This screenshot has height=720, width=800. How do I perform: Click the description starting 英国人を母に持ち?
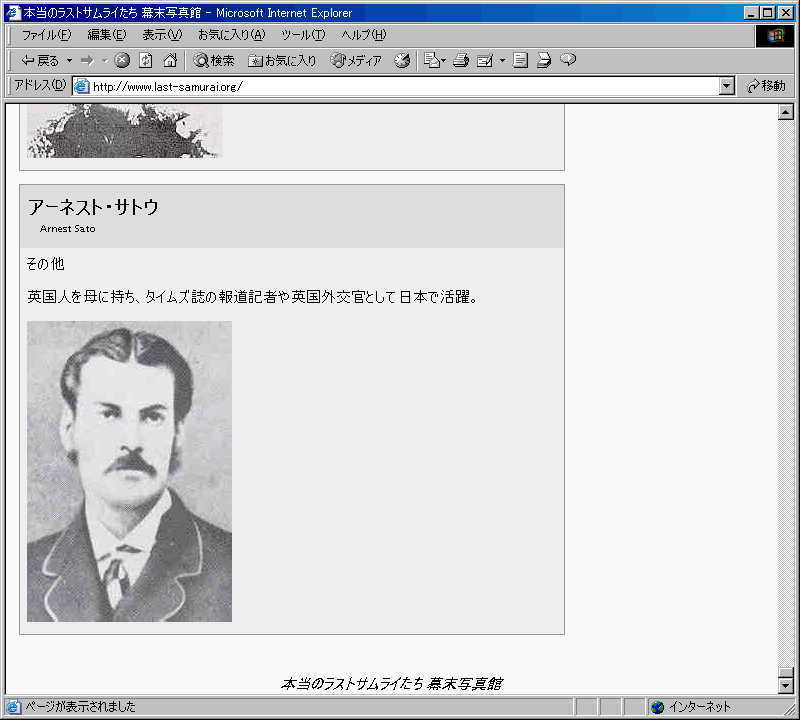(x=253, y=296)
